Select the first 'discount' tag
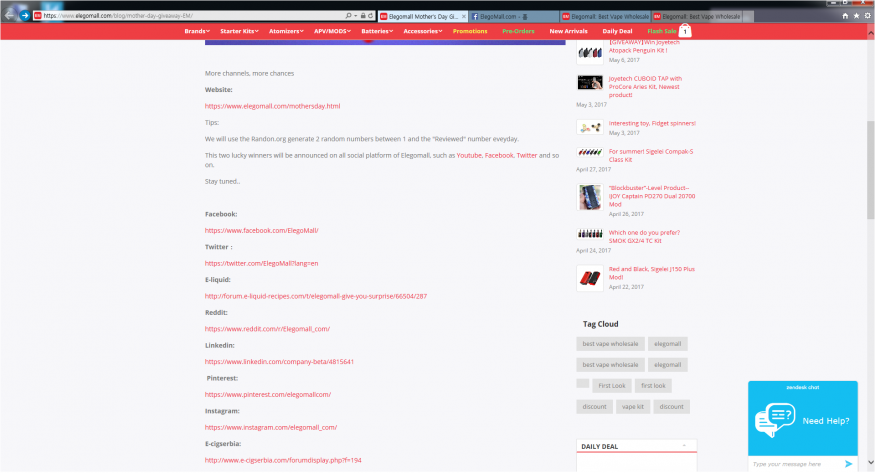875x473 pixels. pos(594,407)
